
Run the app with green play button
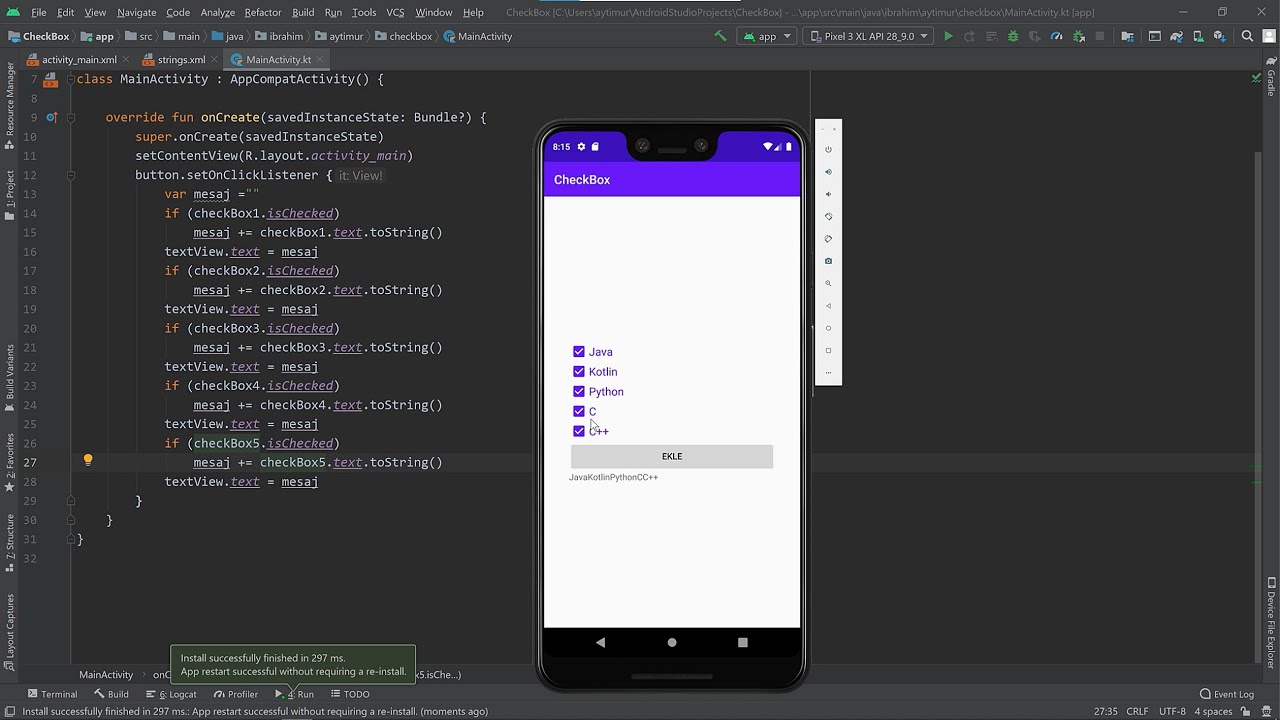click(x=948, y=36)
